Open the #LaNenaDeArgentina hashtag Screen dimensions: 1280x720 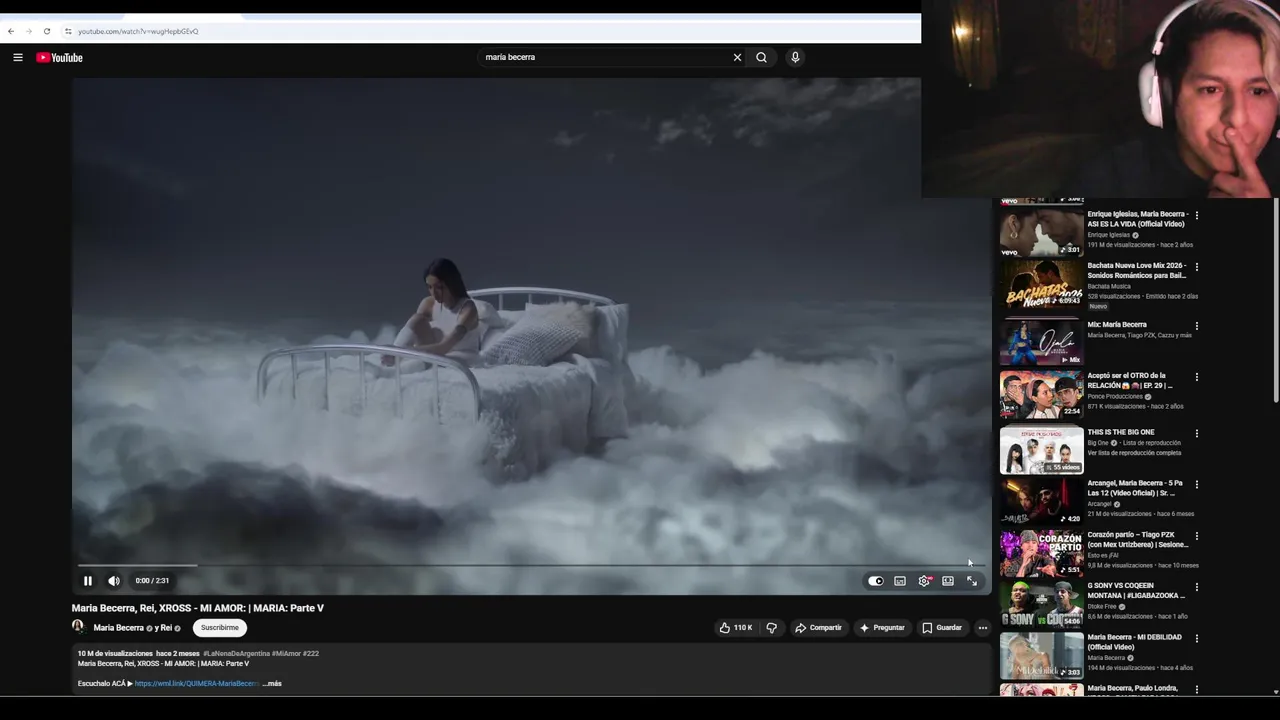coord(237,654)
